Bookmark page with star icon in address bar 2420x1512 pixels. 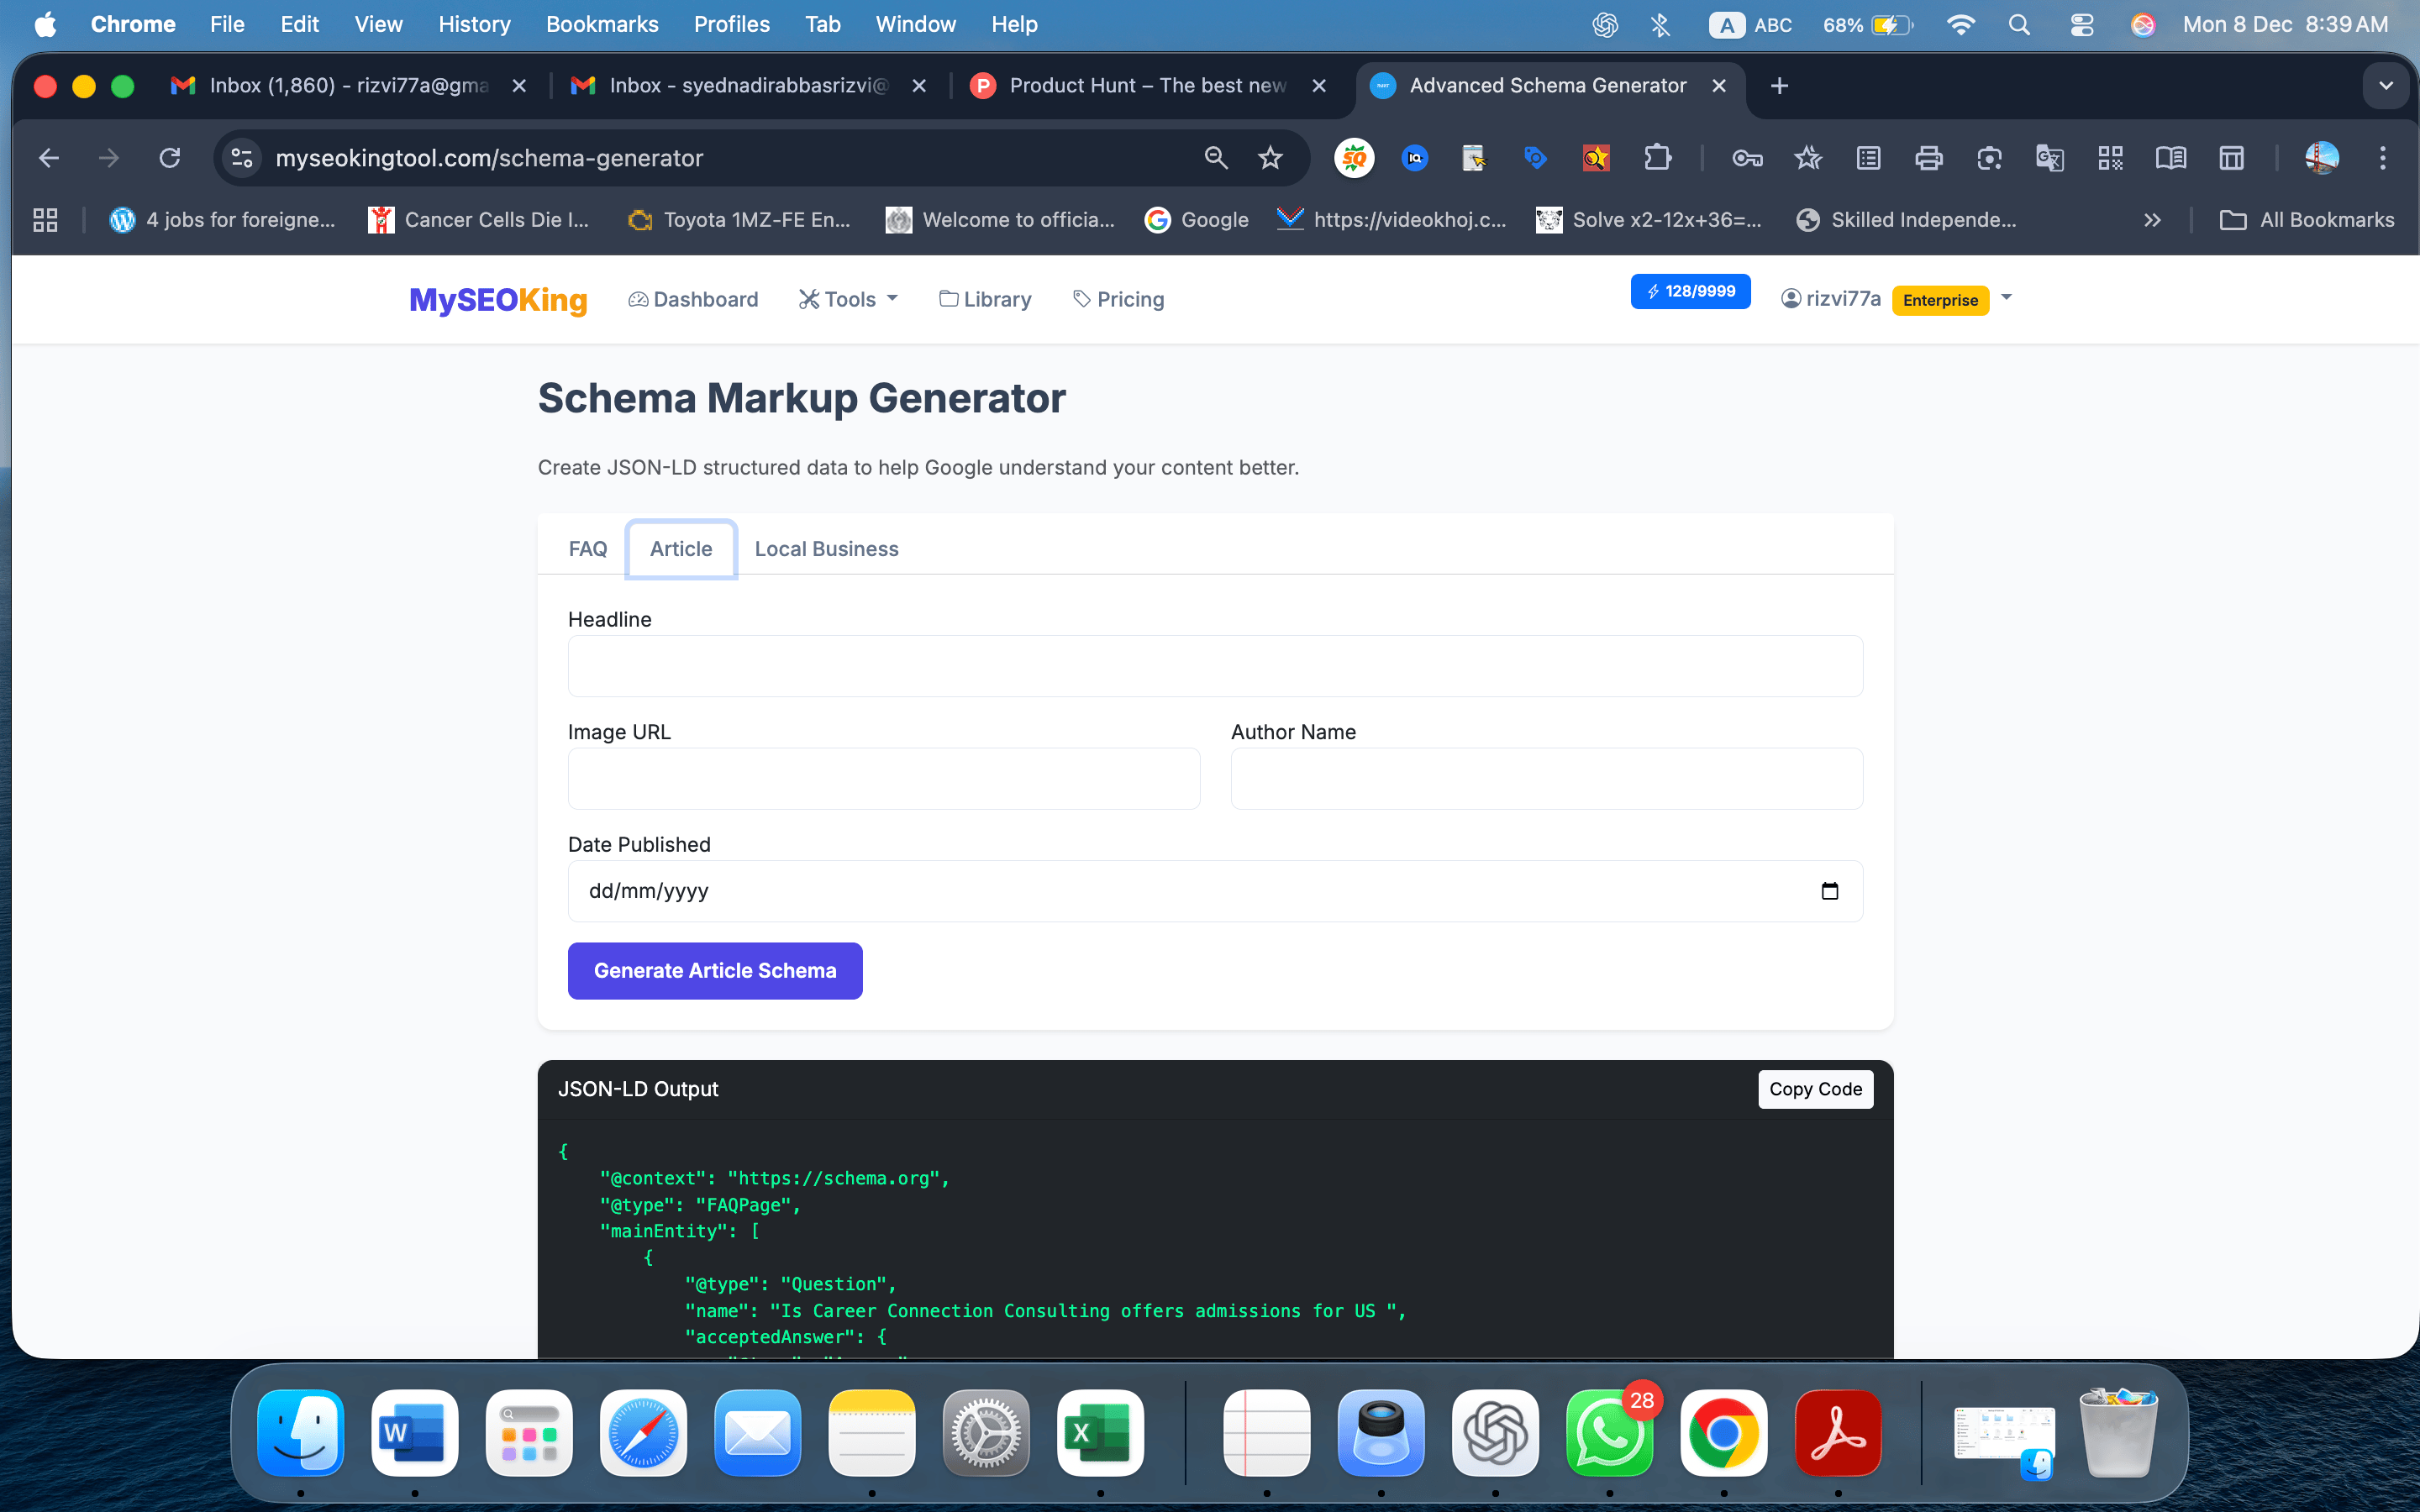coord(1270,158)
